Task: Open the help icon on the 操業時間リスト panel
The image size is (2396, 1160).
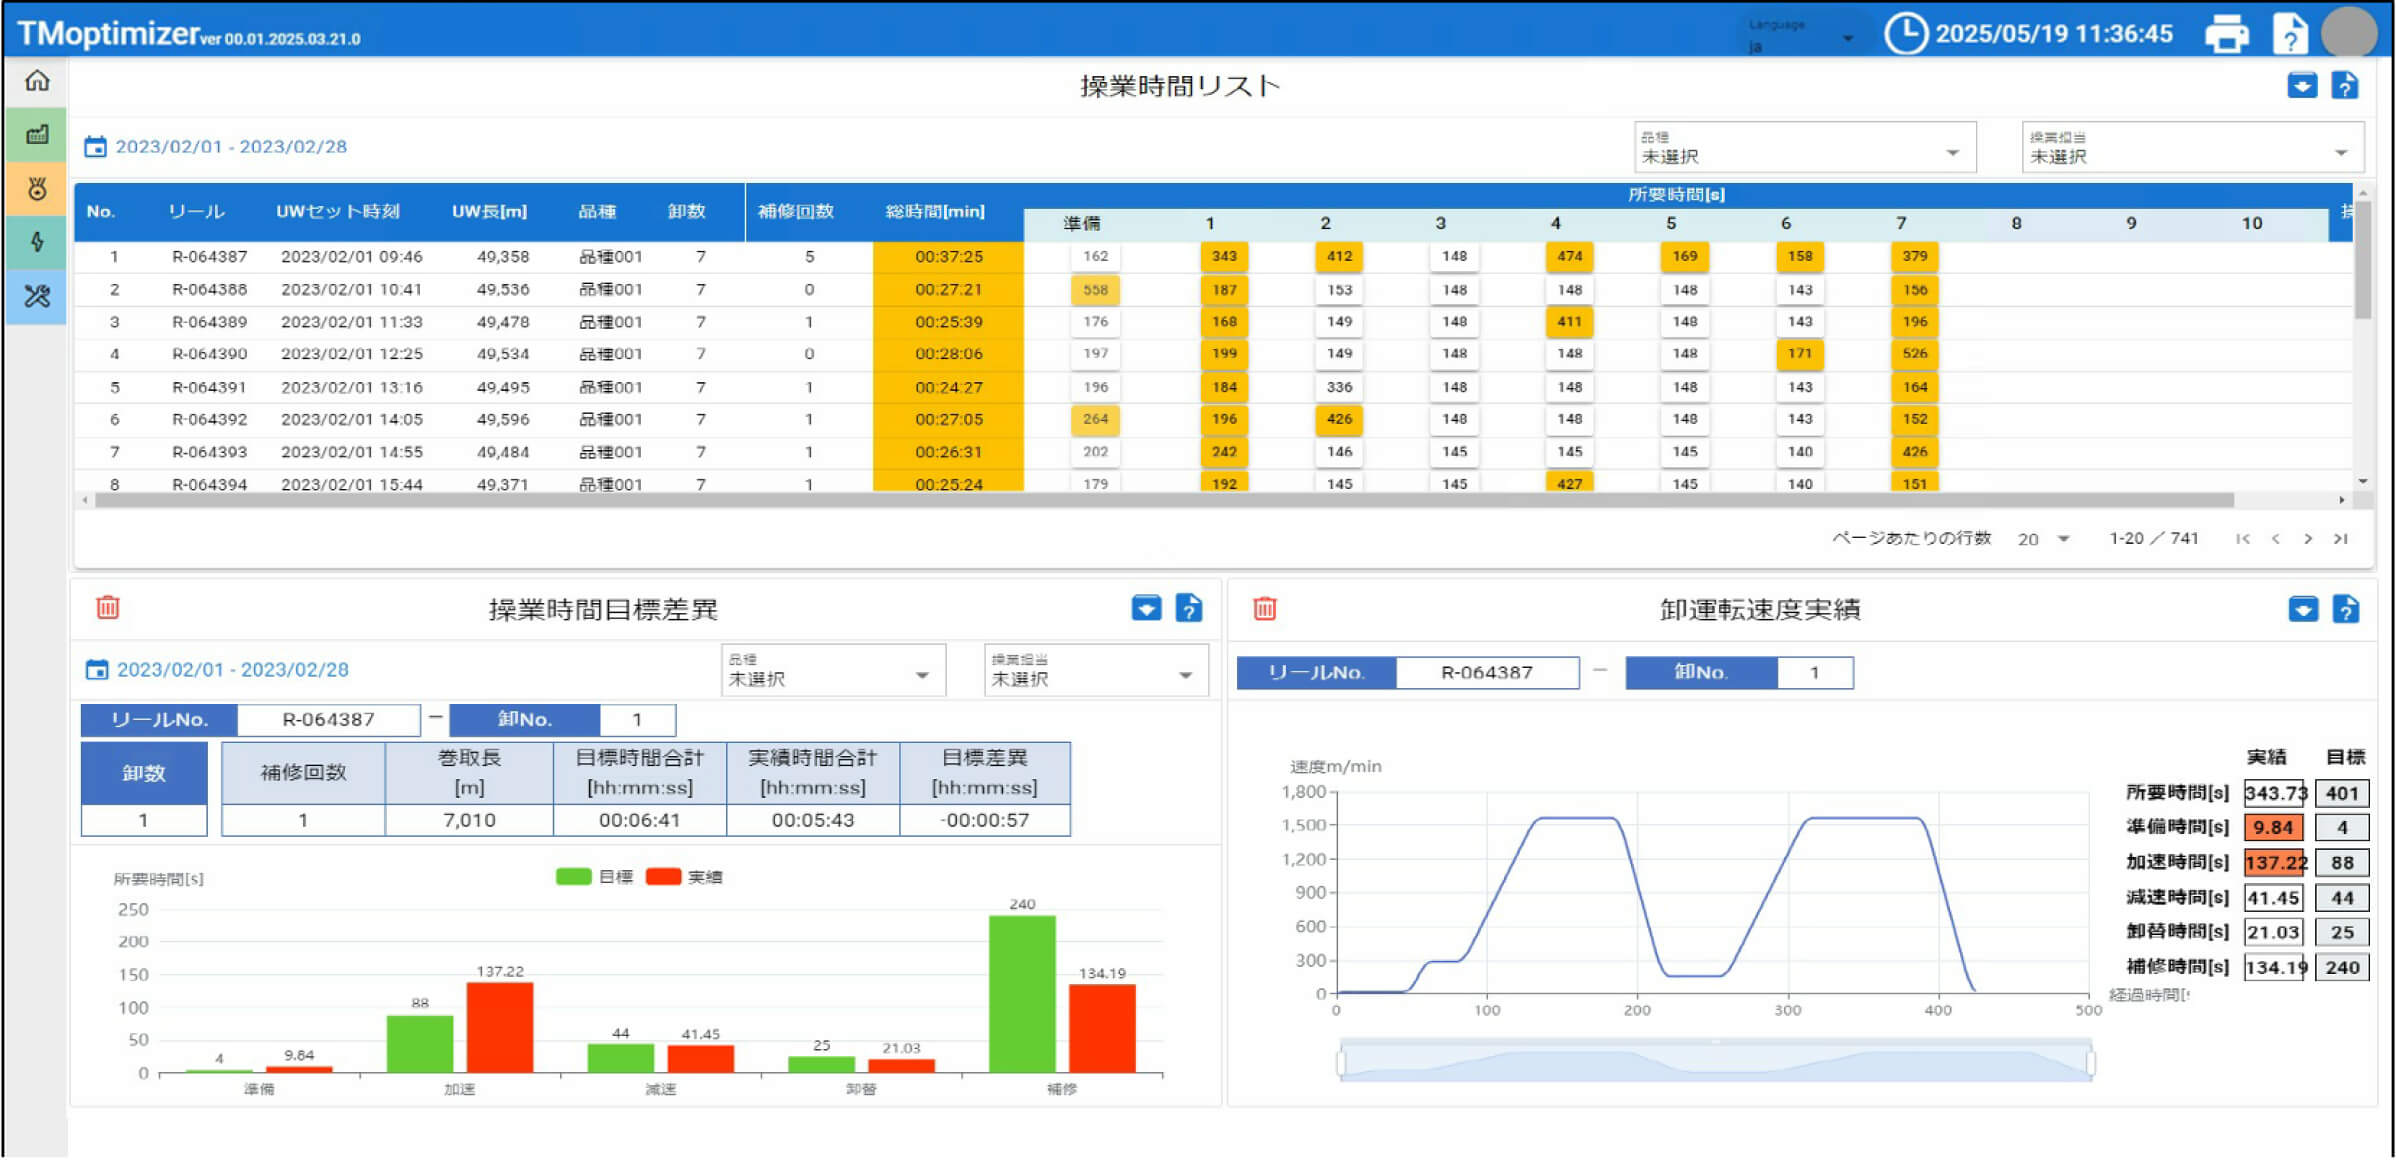Action: pyautogui.click(x=2345, y=87)
